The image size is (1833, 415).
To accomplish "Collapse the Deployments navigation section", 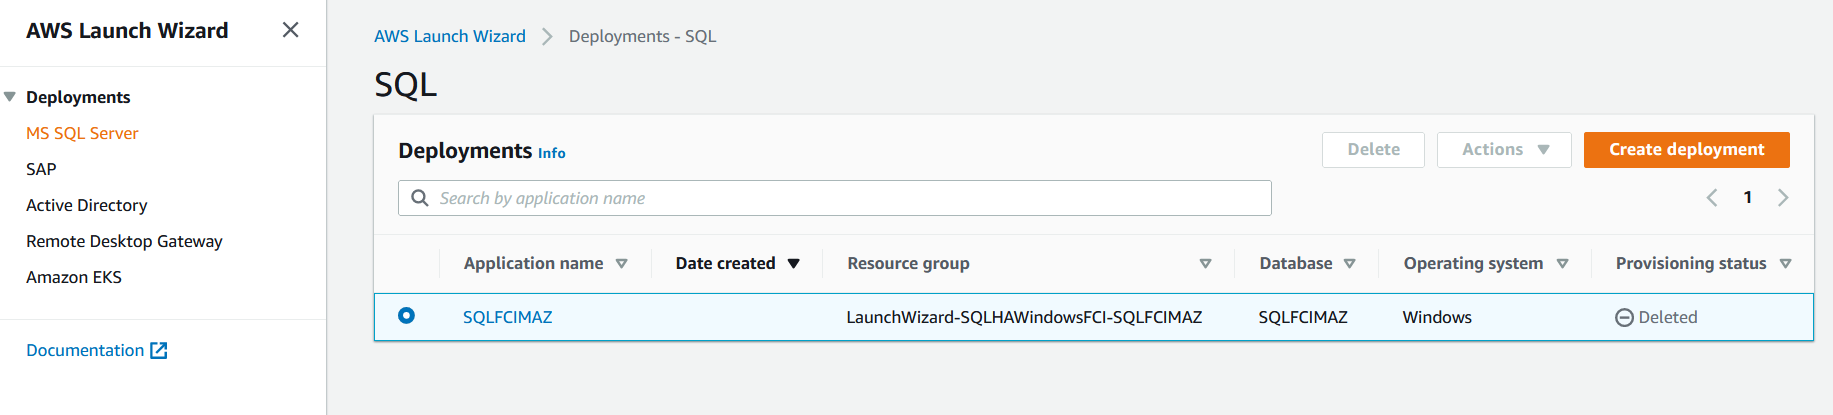I will (x=10, y=97).
